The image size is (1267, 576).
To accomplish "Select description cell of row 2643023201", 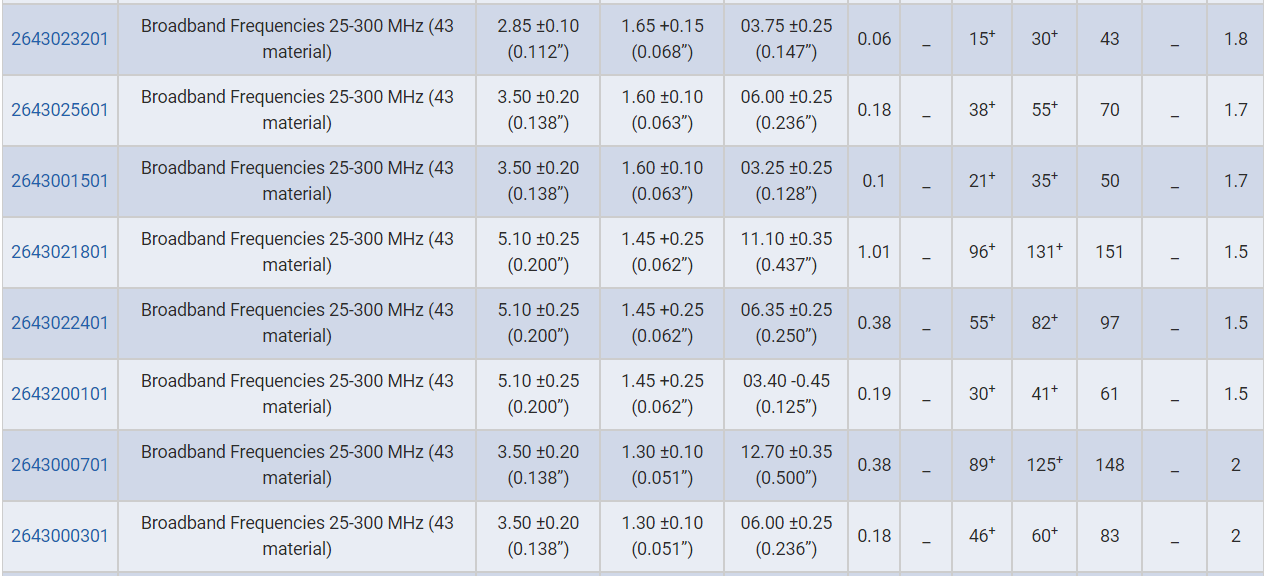I will [x=297, y=39].
